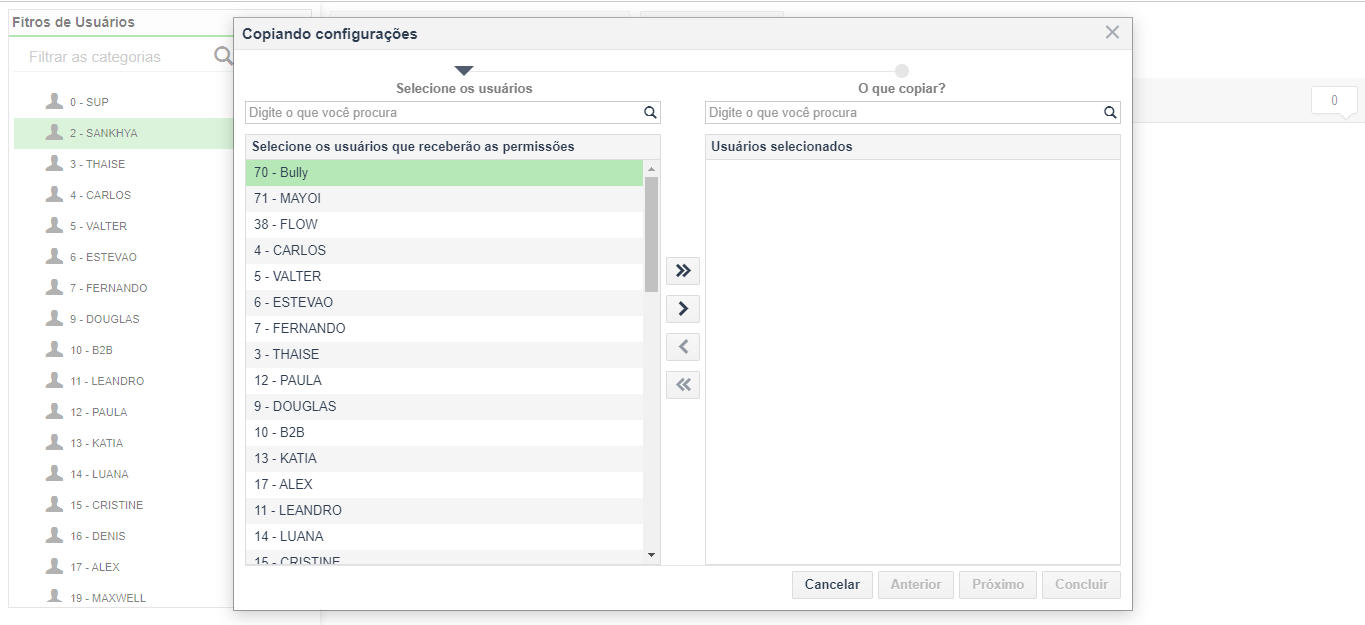Select 71 - MAYOI in dialog list

pos(444,199)
